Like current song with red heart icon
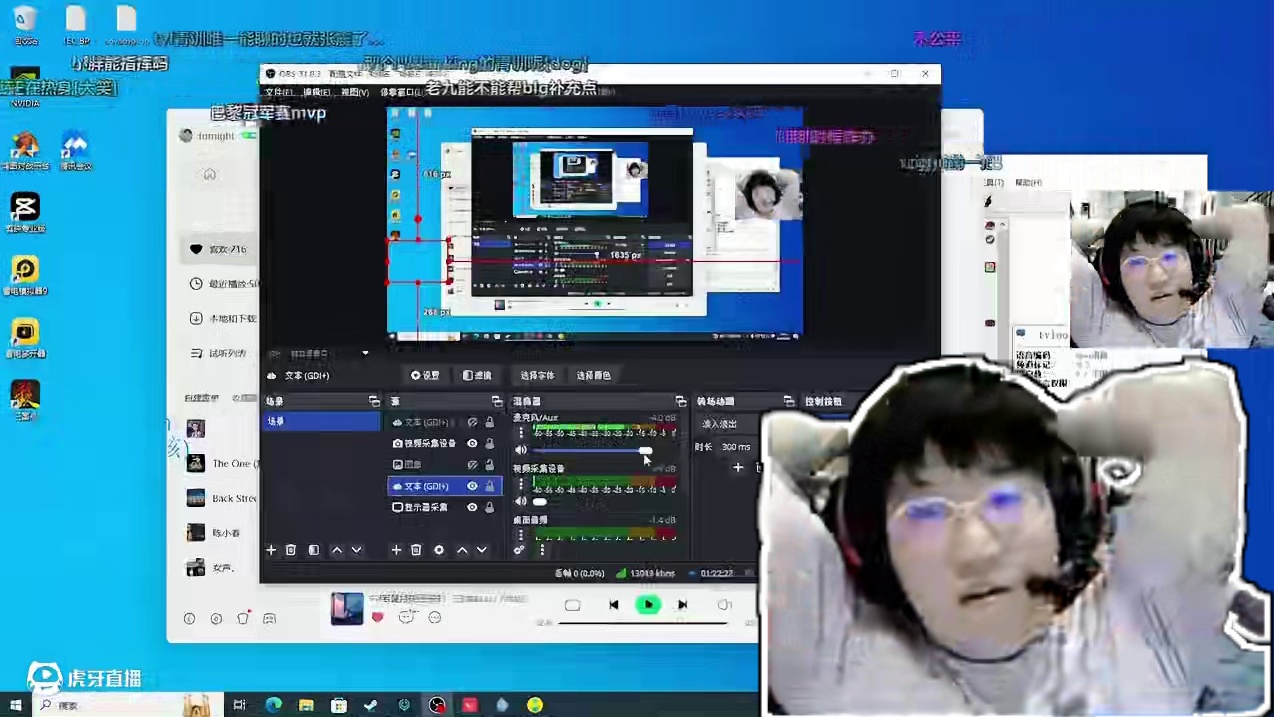This screenshot has width=1274, height=717. pyautogui.click(x=378, y=617)
